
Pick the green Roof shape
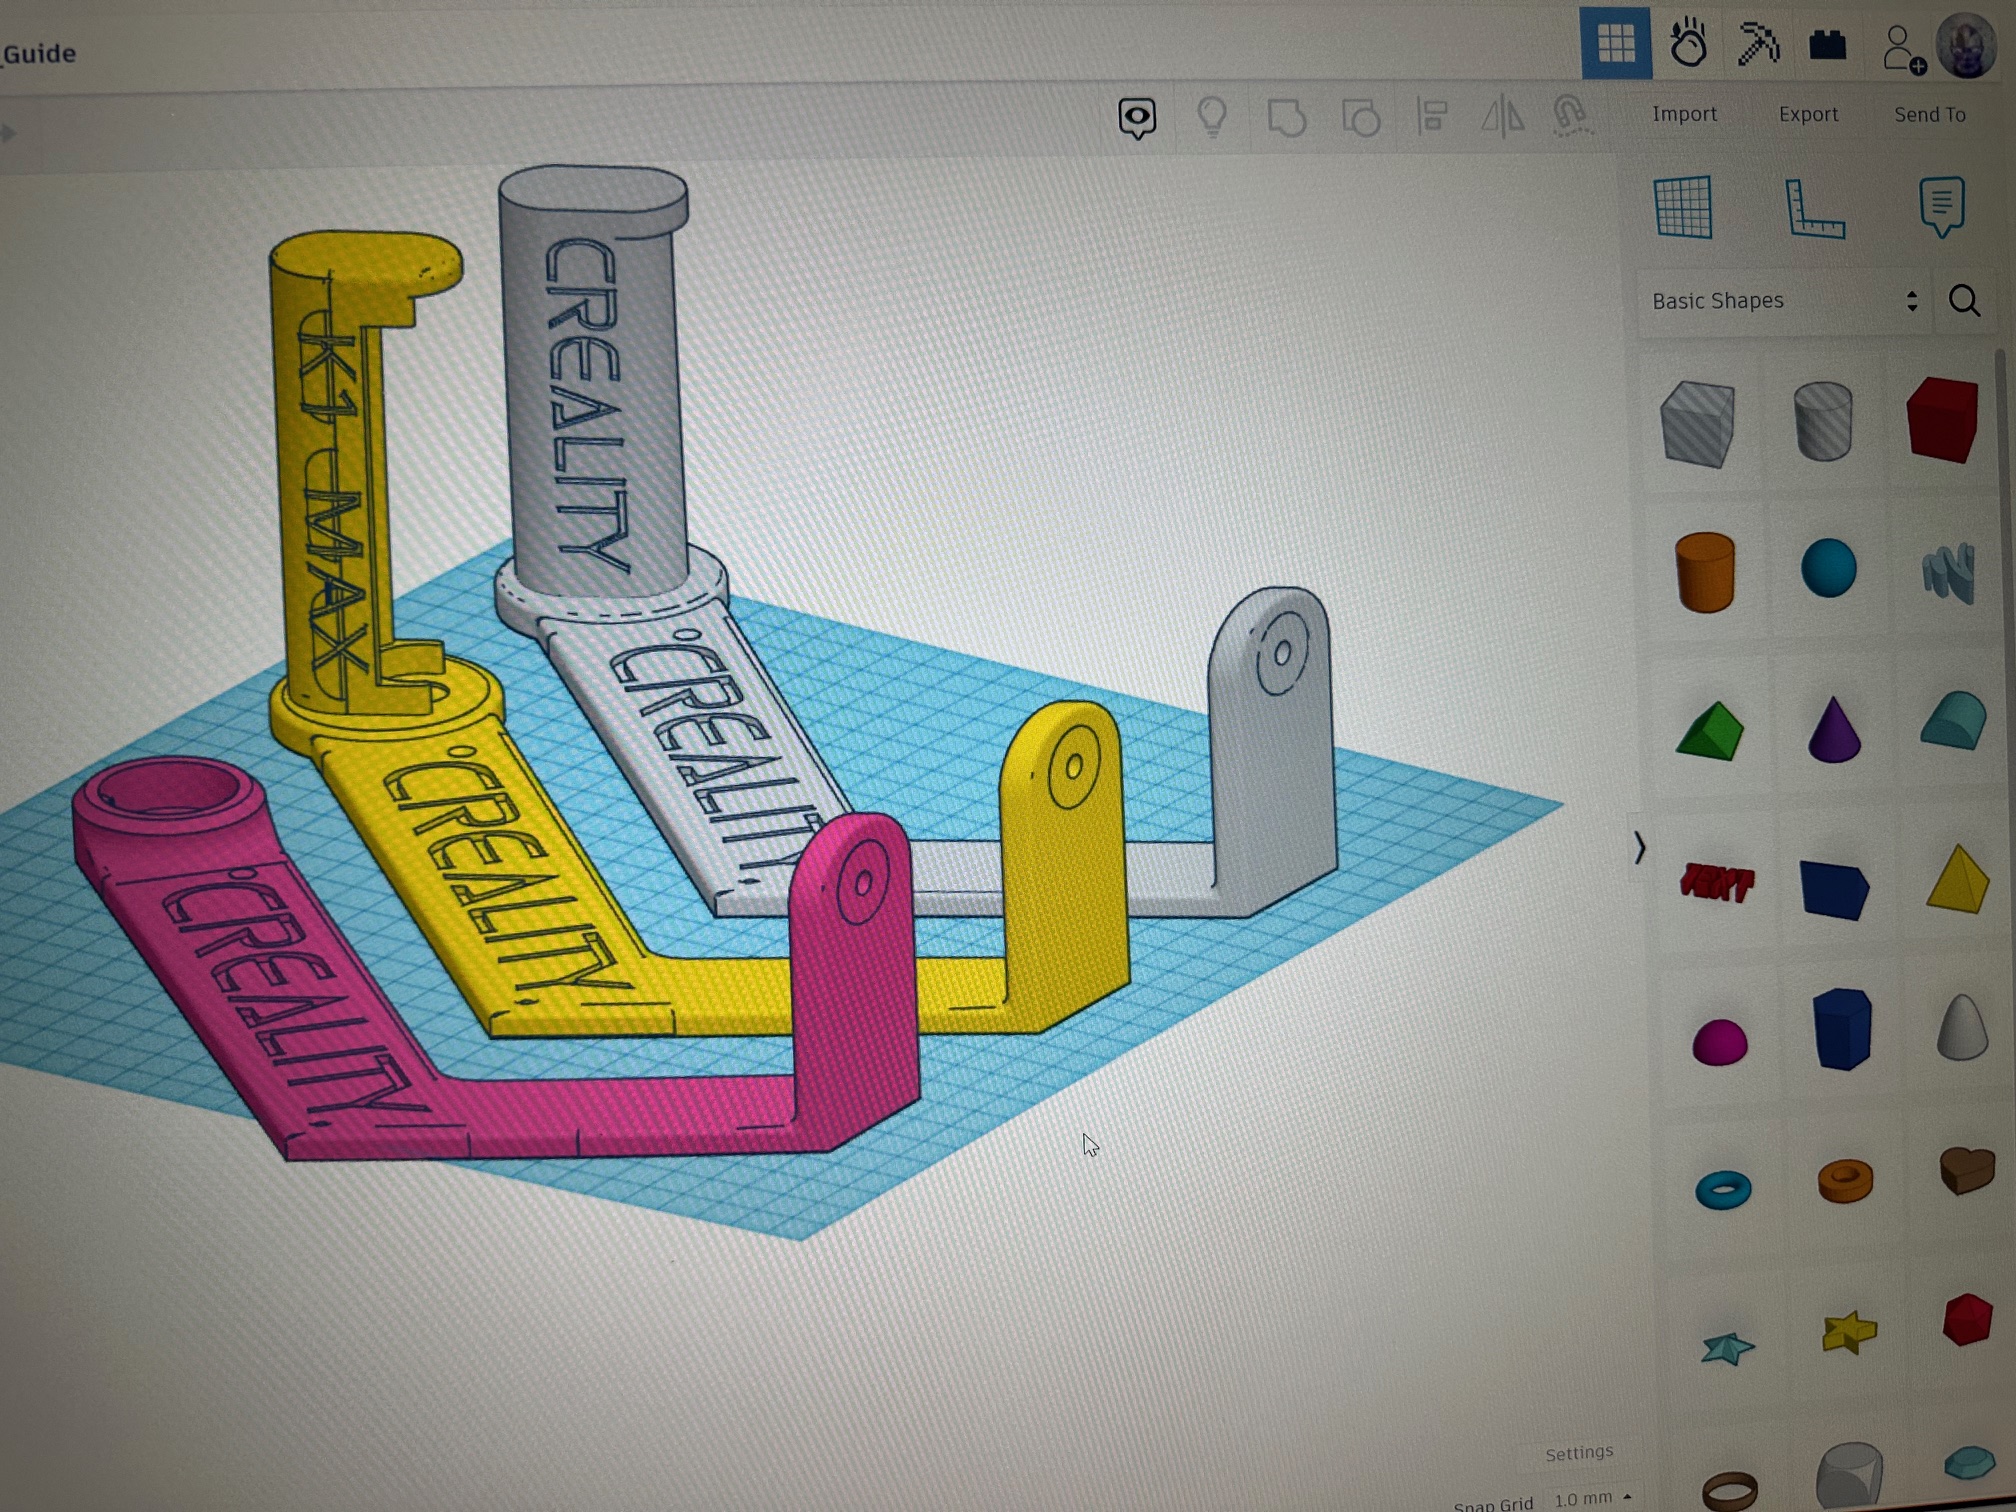point(1710,732)
